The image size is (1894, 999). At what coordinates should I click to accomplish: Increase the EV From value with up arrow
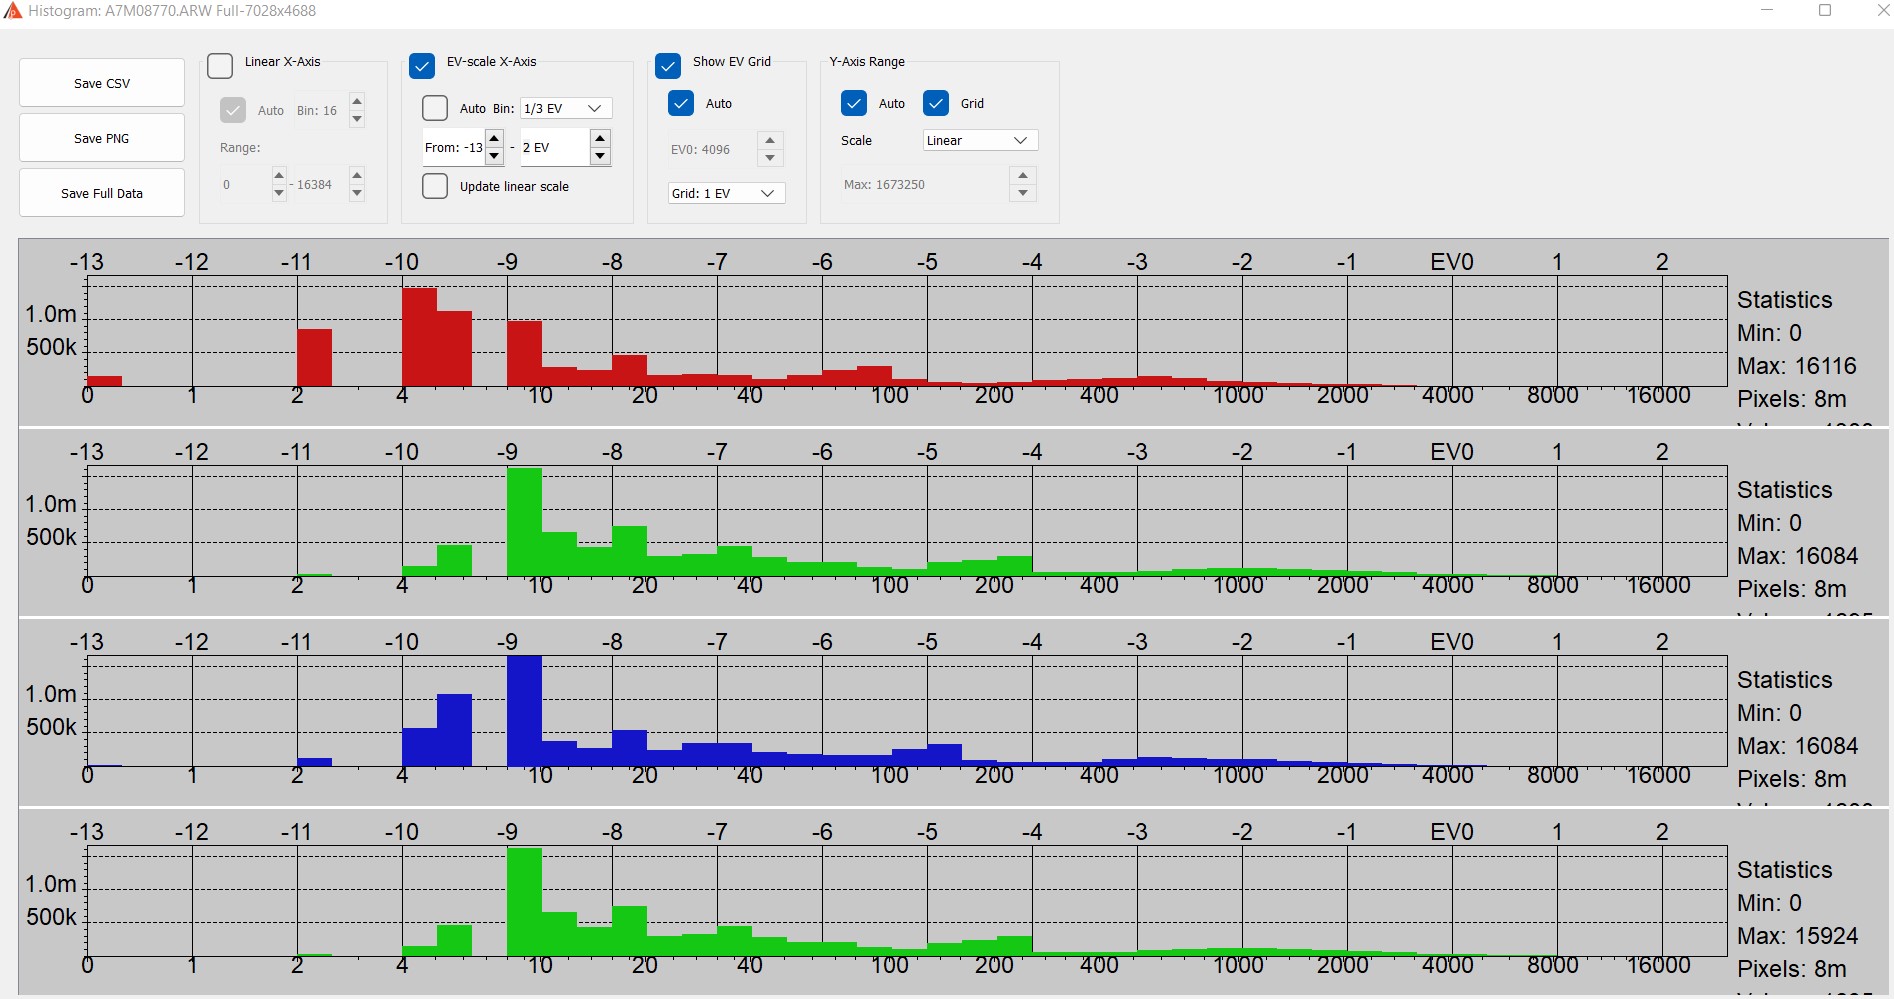494,138
